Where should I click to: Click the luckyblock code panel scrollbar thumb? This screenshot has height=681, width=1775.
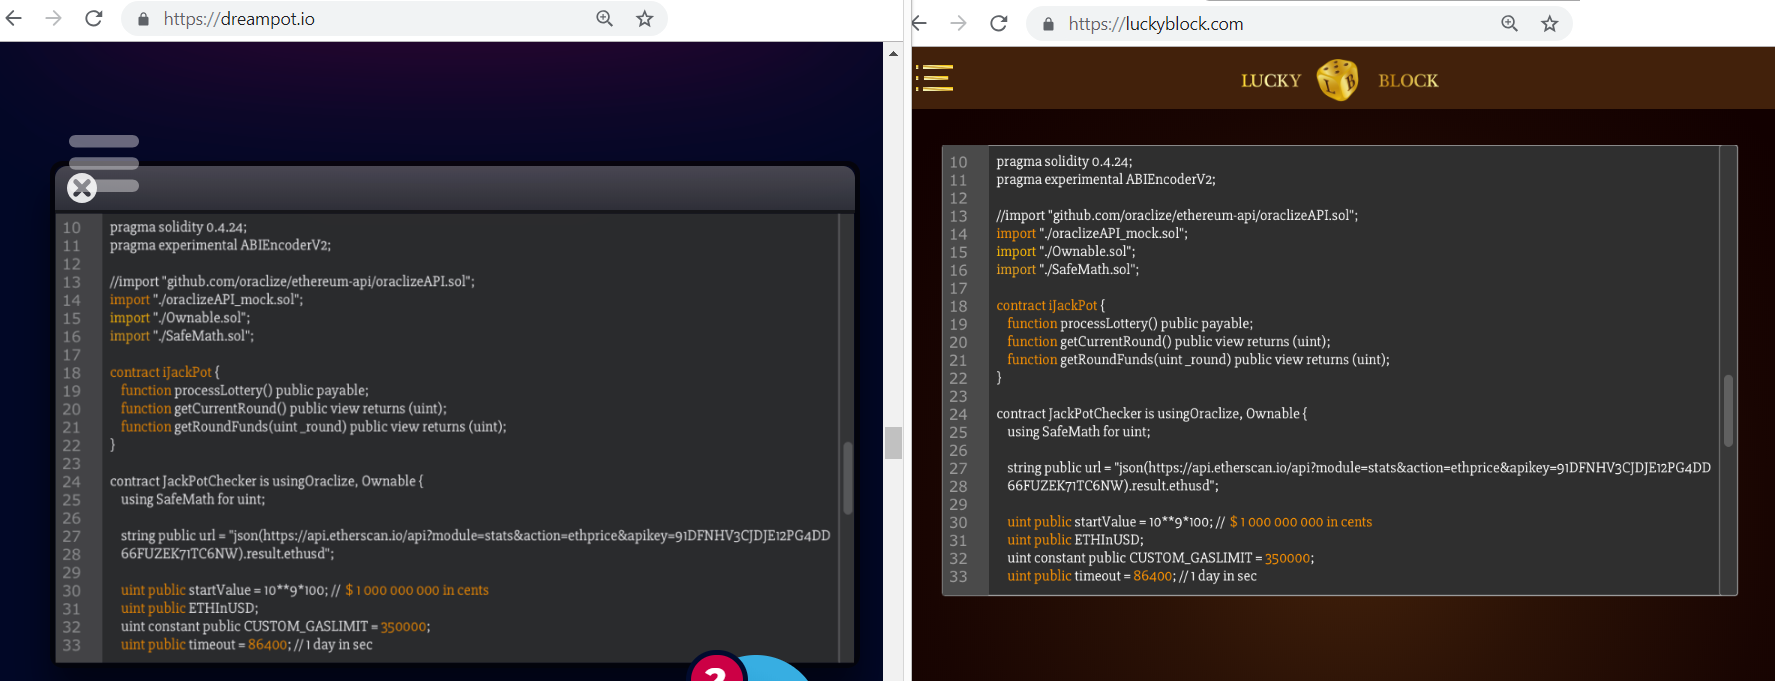point(1728,411)
